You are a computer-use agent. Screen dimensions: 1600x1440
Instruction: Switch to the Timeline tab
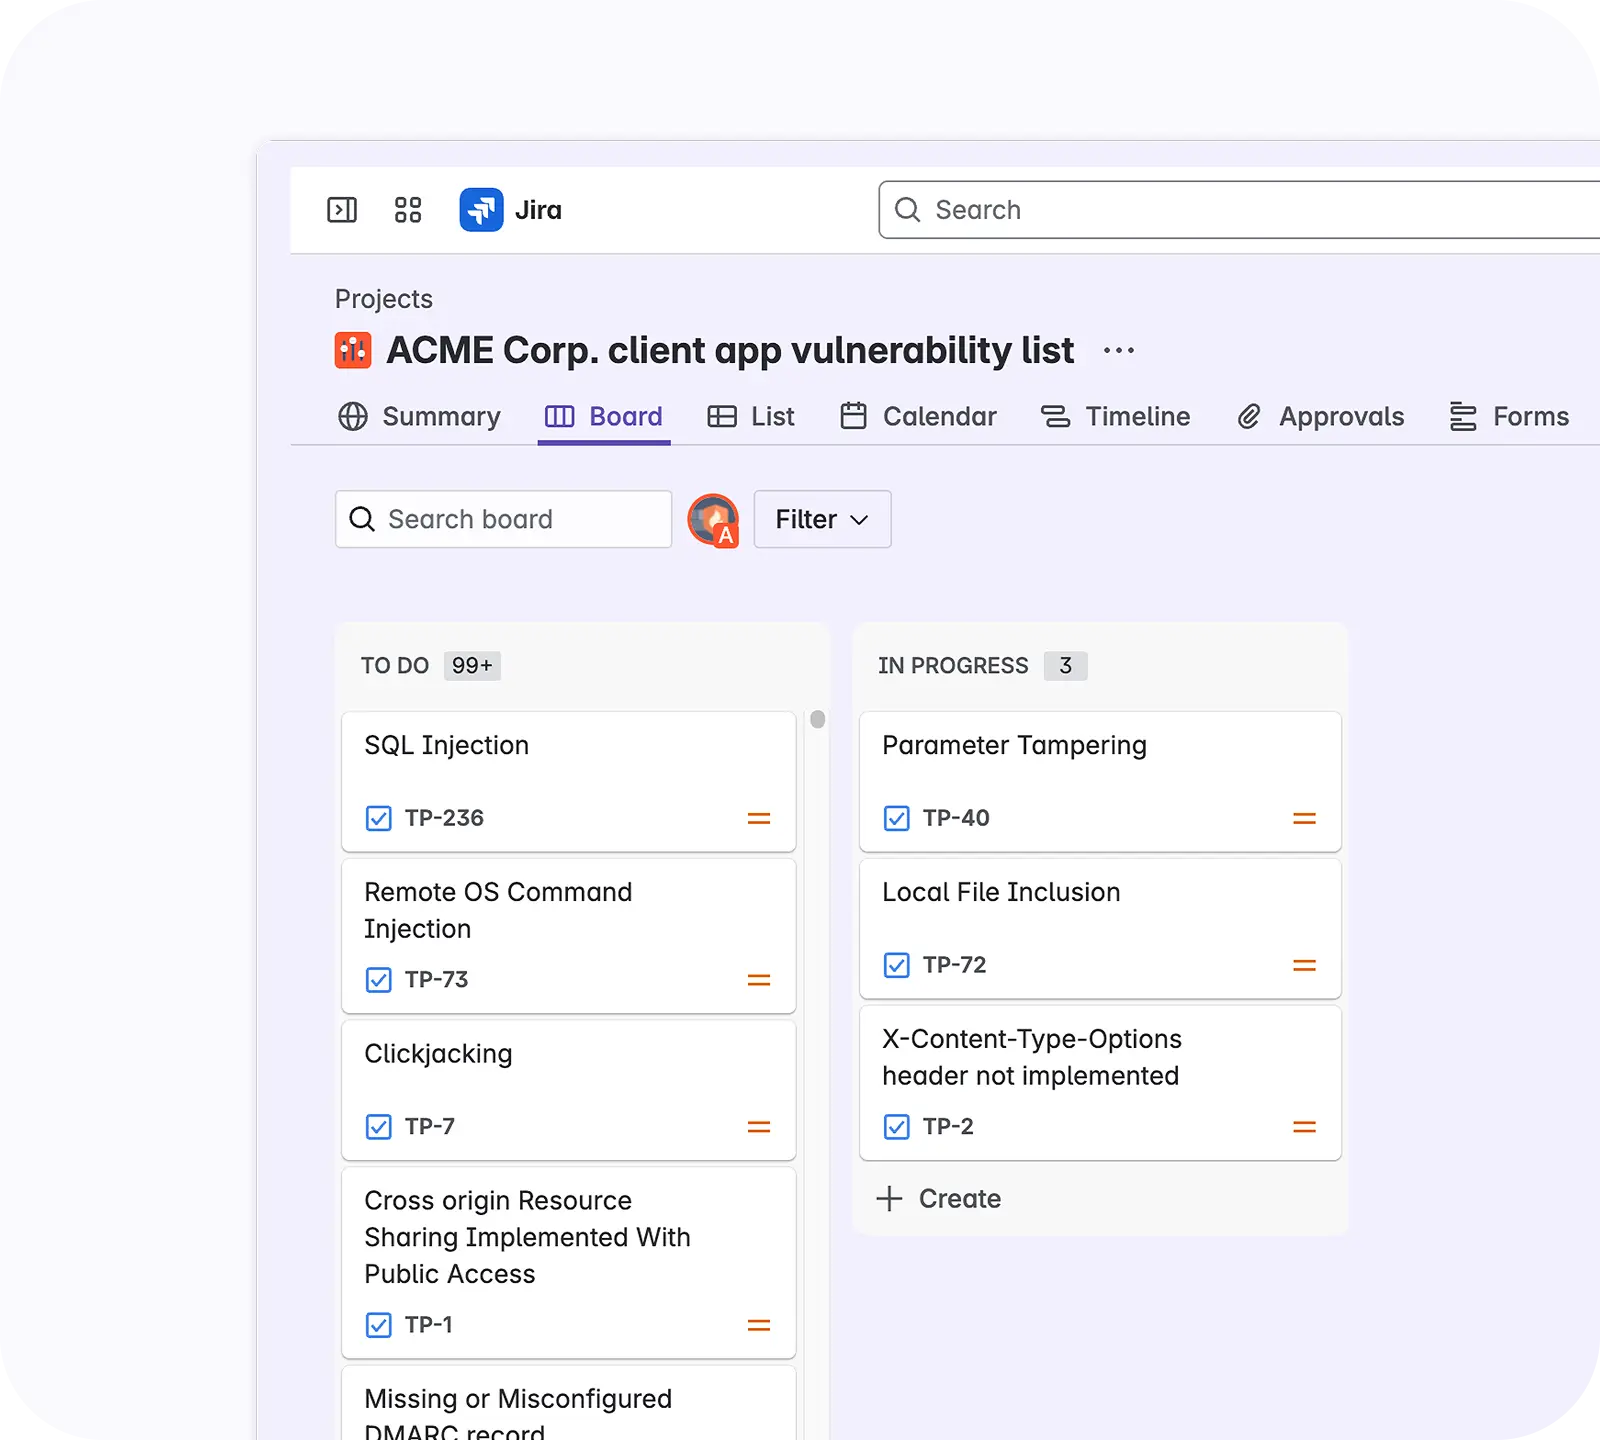(x=1115, y=416)
